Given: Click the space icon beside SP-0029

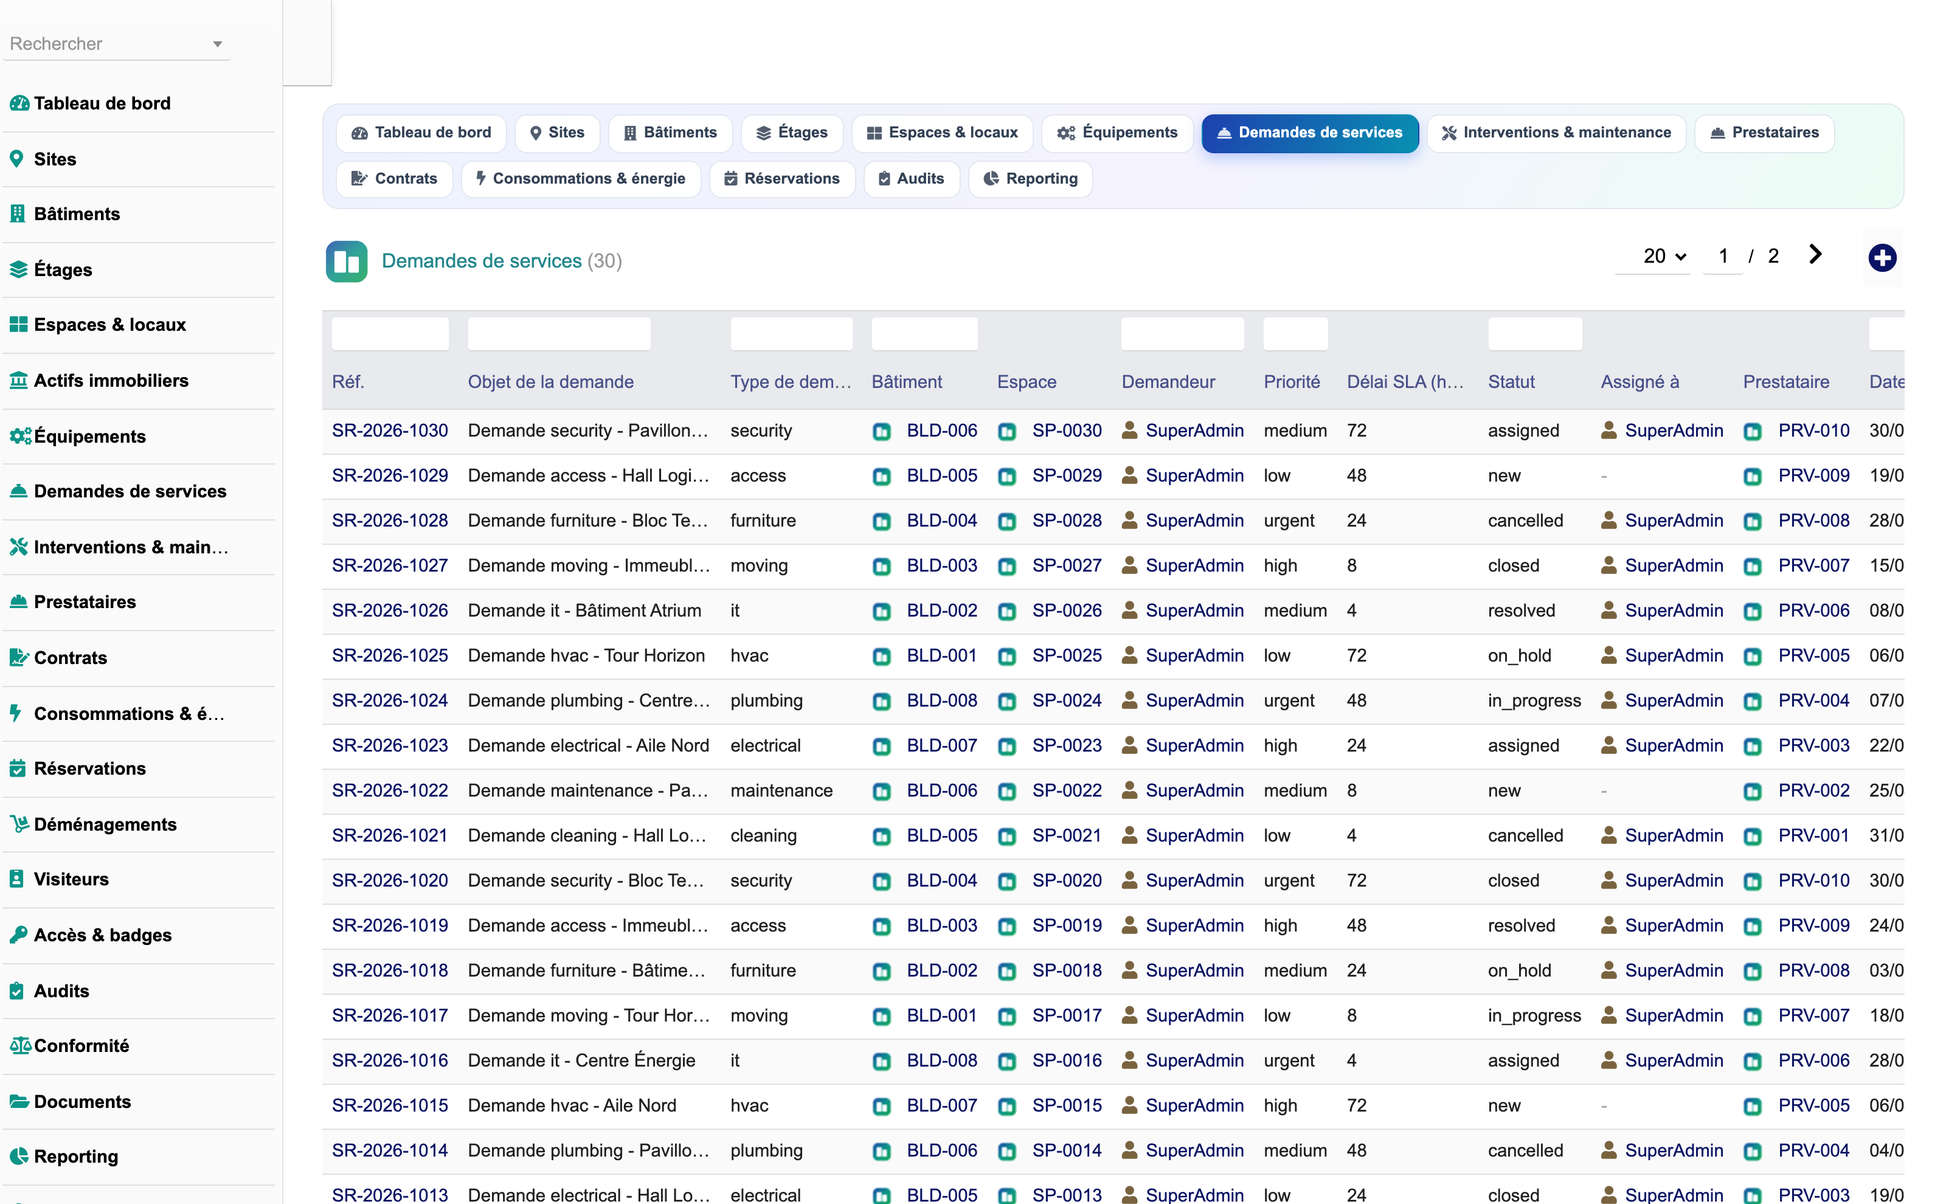Looking at the screenshot, I should pyautogui.click(x=1007, y=476).
